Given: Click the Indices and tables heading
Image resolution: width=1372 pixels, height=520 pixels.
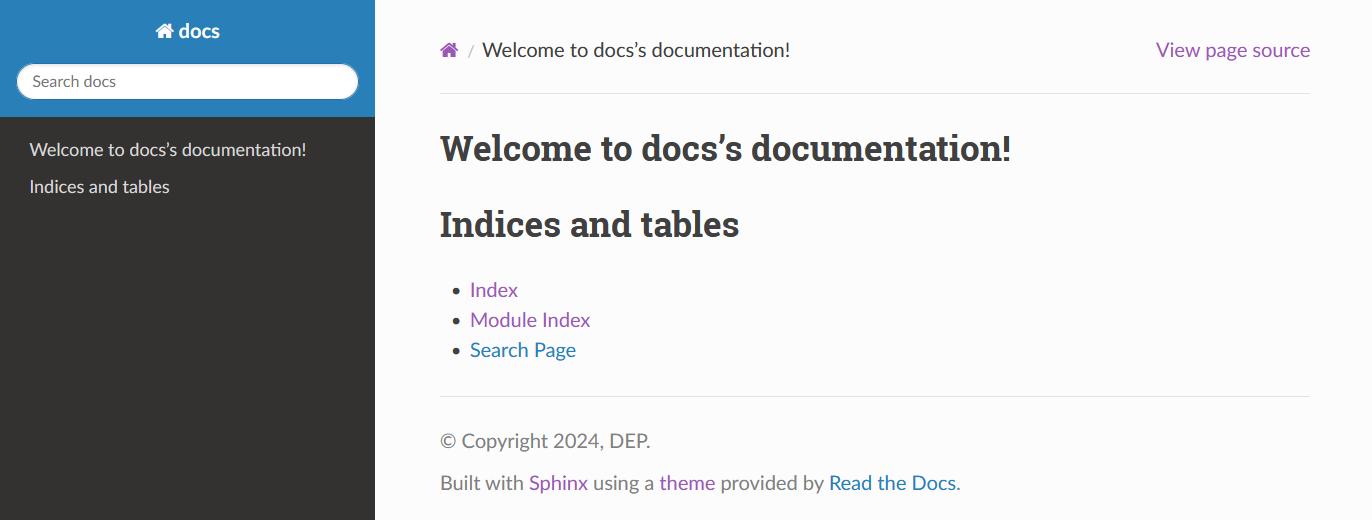Looking at the screenshot, I should [x=589, y=224].
